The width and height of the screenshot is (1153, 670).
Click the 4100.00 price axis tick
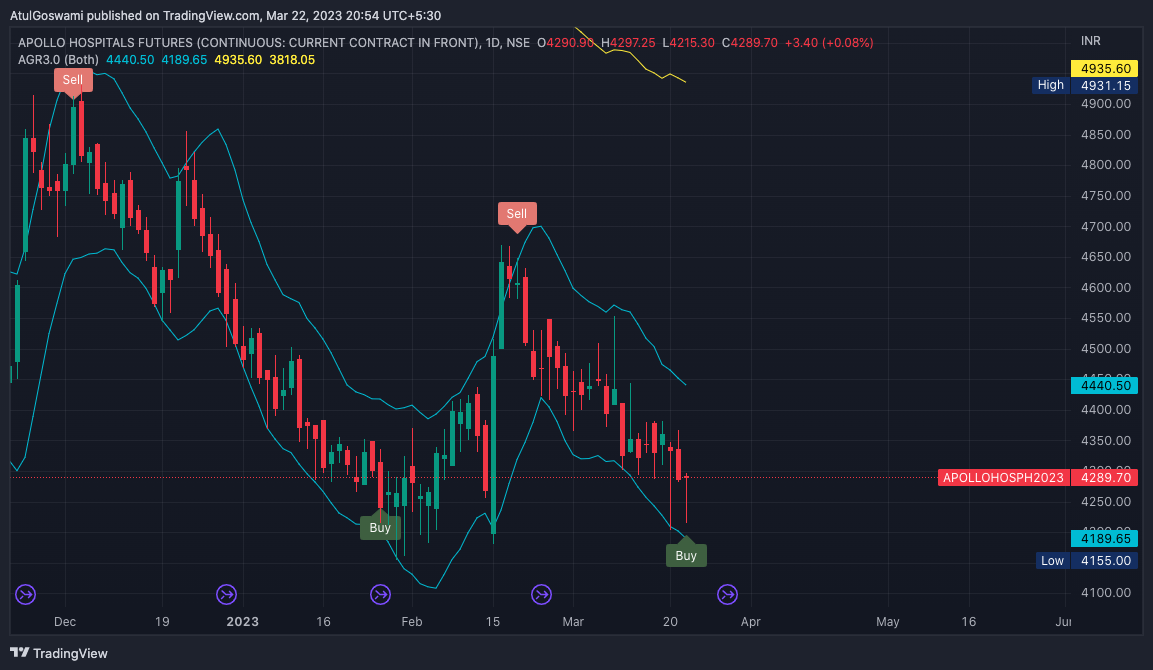[1106, 592]
